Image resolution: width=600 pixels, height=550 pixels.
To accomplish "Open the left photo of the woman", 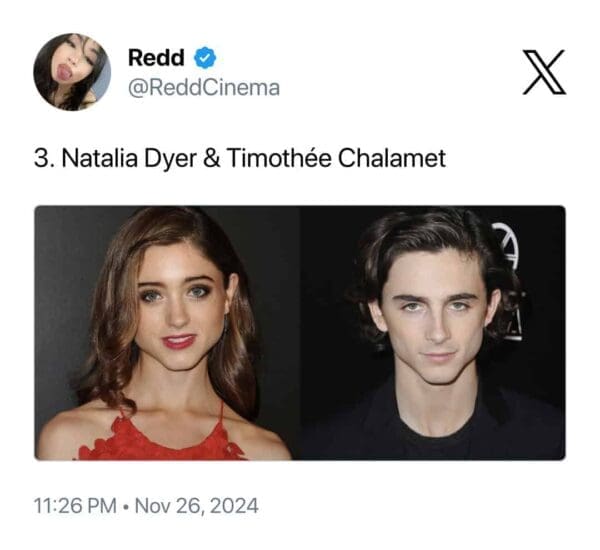I will pos(167,332).
